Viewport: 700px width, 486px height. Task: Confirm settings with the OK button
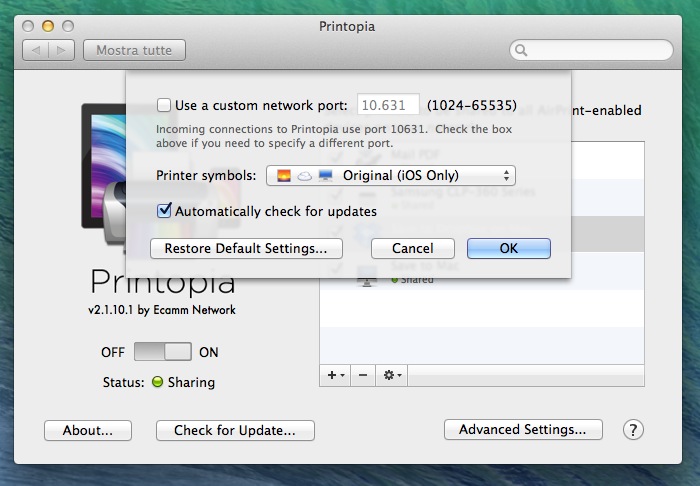pos(508,248)
